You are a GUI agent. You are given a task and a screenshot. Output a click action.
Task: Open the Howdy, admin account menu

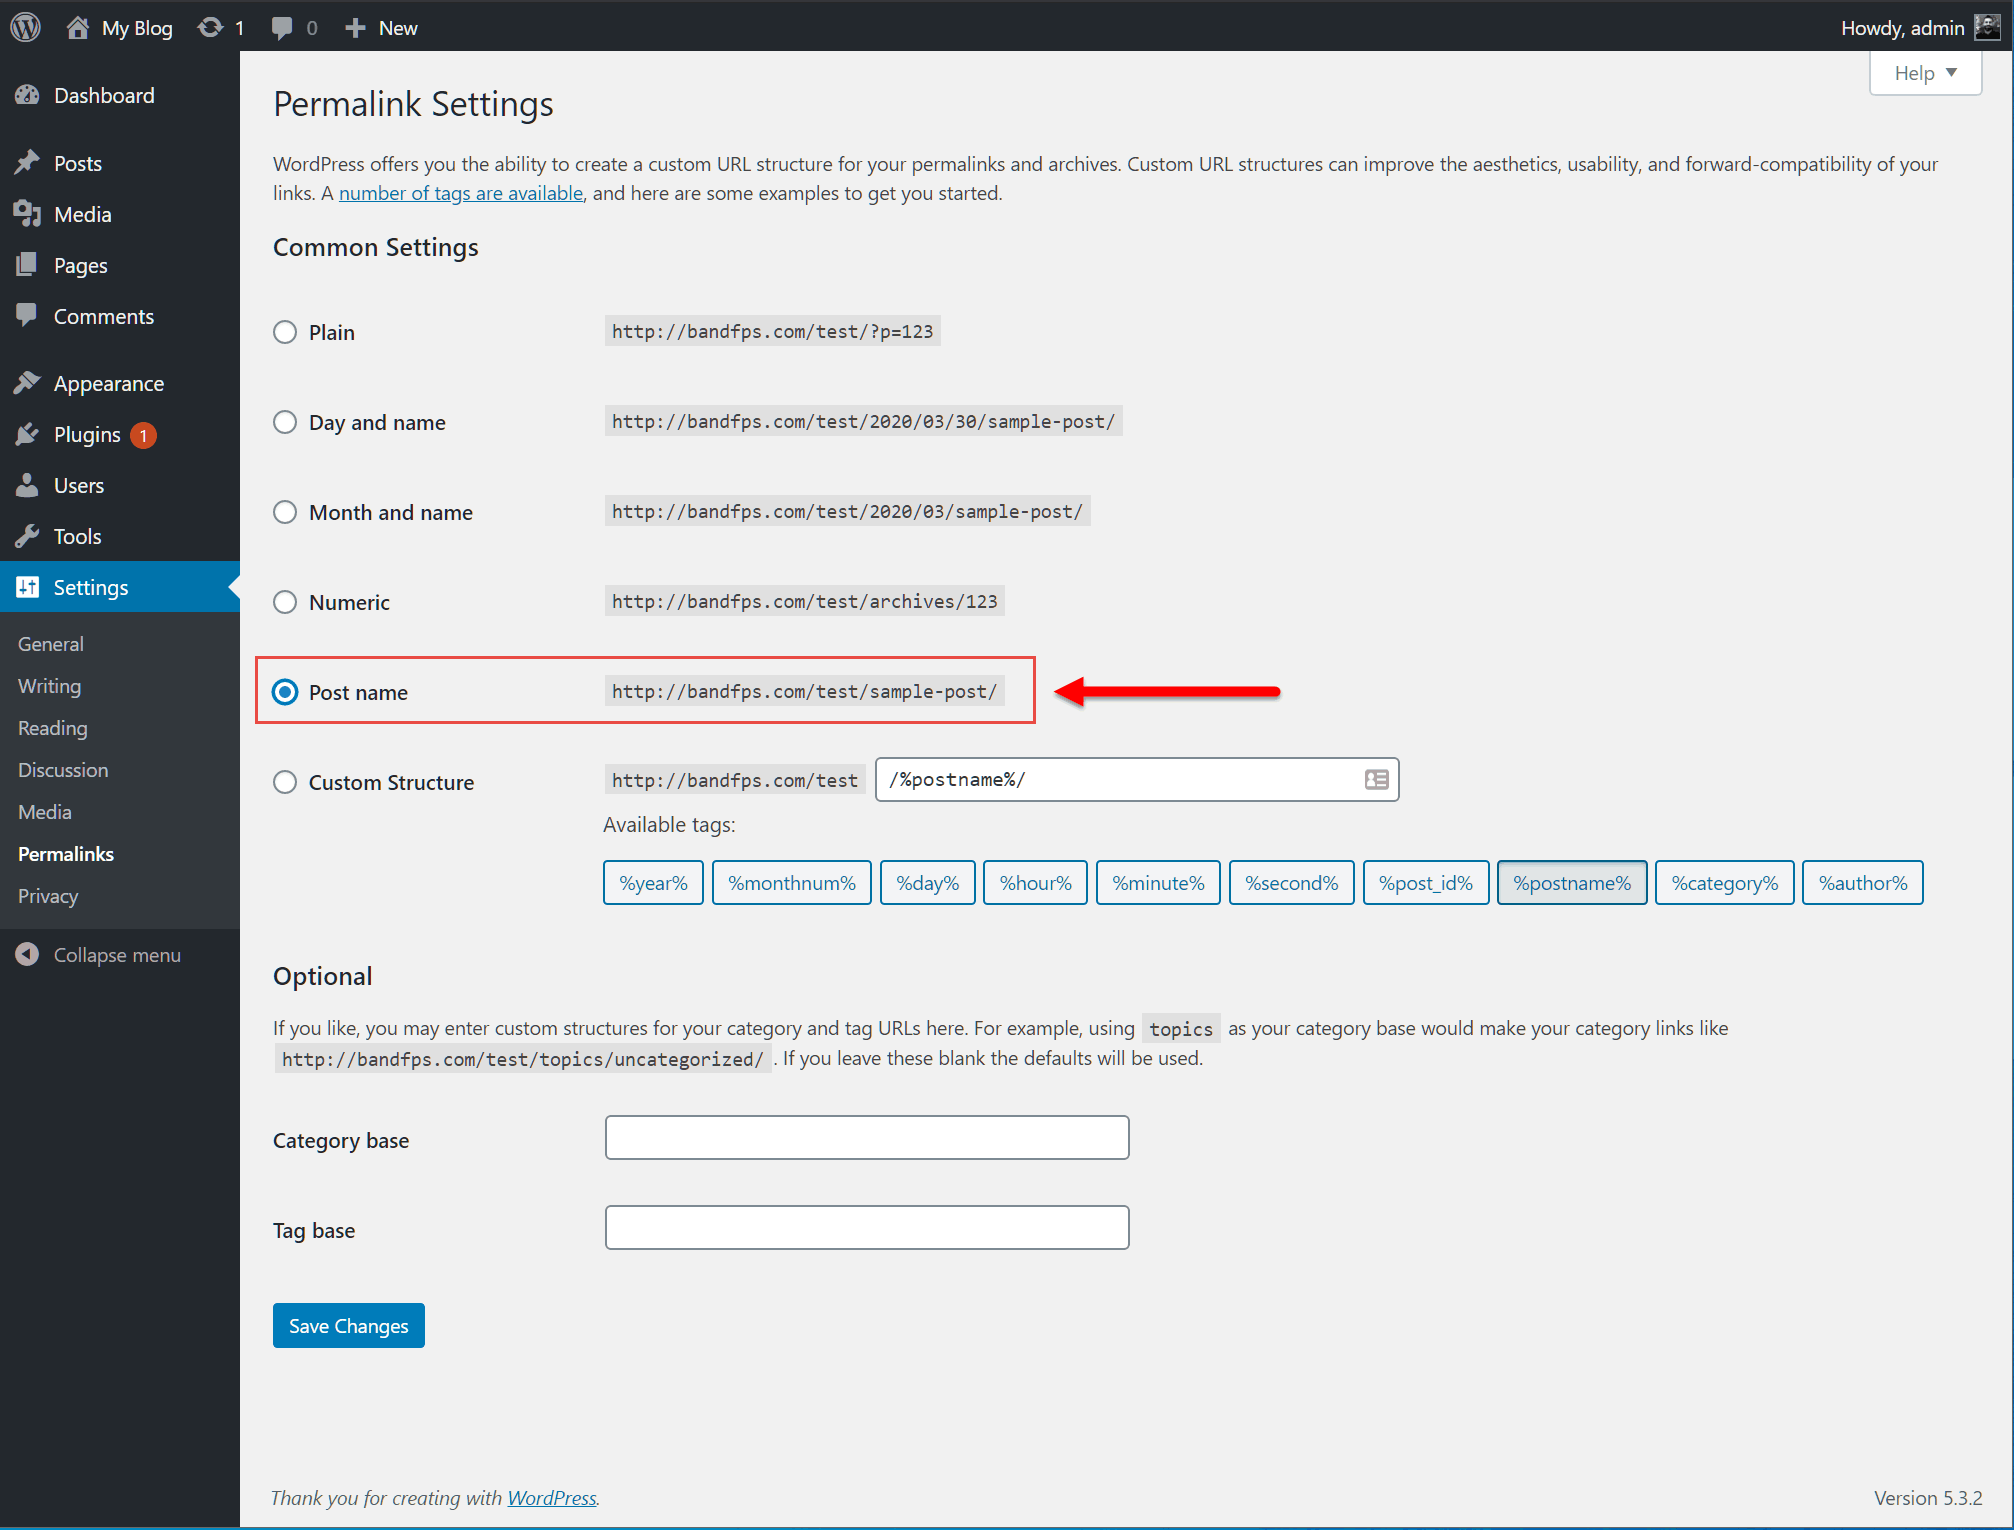point(1902,27)
